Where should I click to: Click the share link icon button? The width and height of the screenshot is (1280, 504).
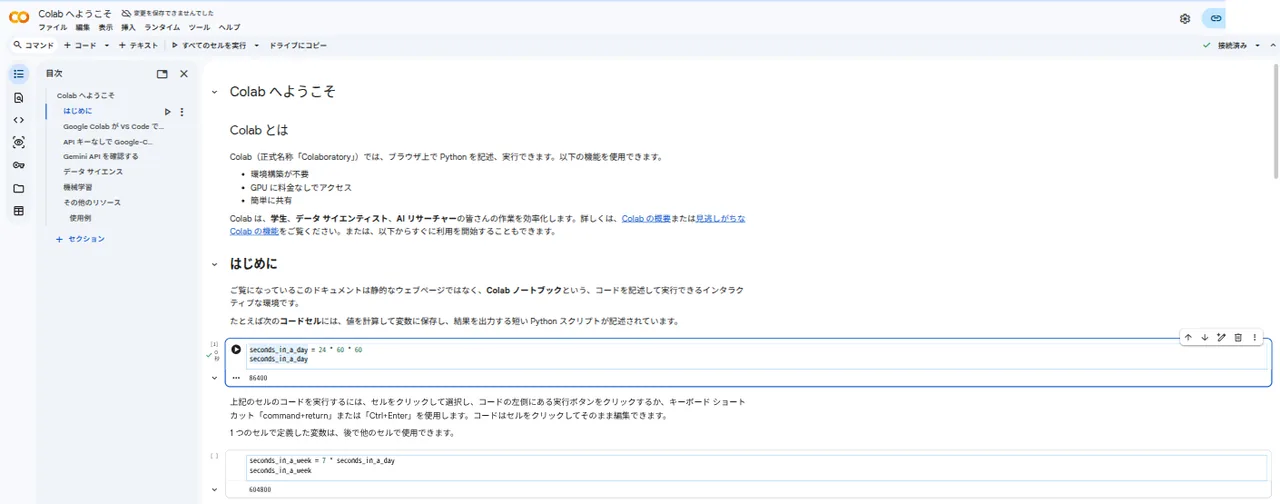1215,18
